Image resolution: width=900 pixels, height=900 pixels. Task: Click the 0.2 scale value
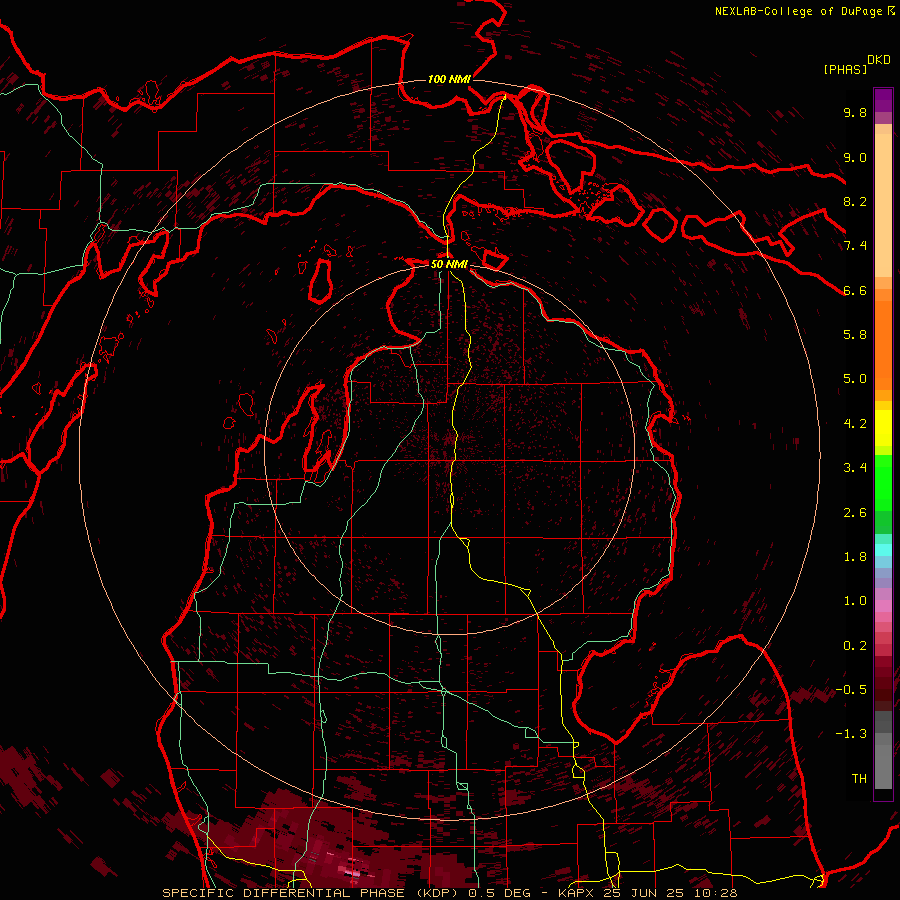coord(855,646)
